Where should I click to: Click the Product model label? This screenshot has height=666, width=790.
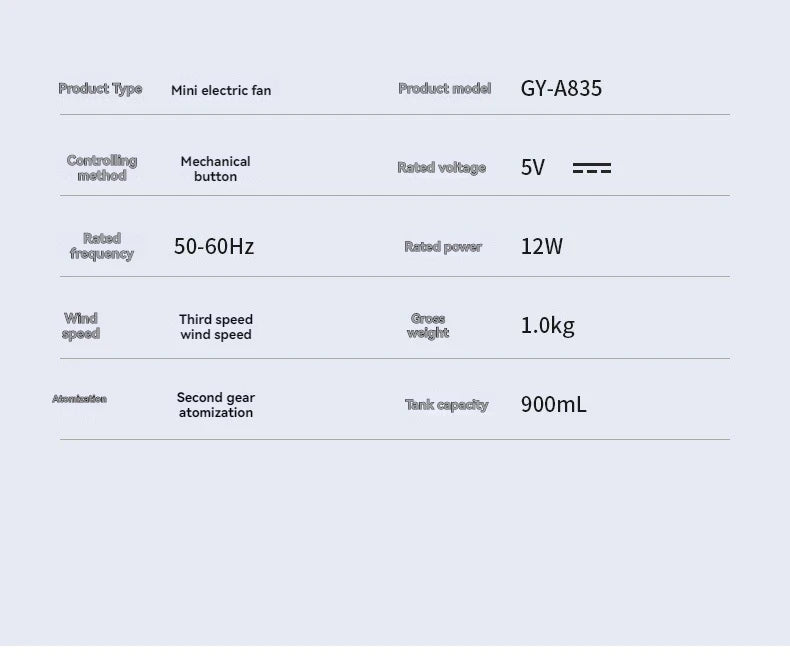(x=444, y=89)
